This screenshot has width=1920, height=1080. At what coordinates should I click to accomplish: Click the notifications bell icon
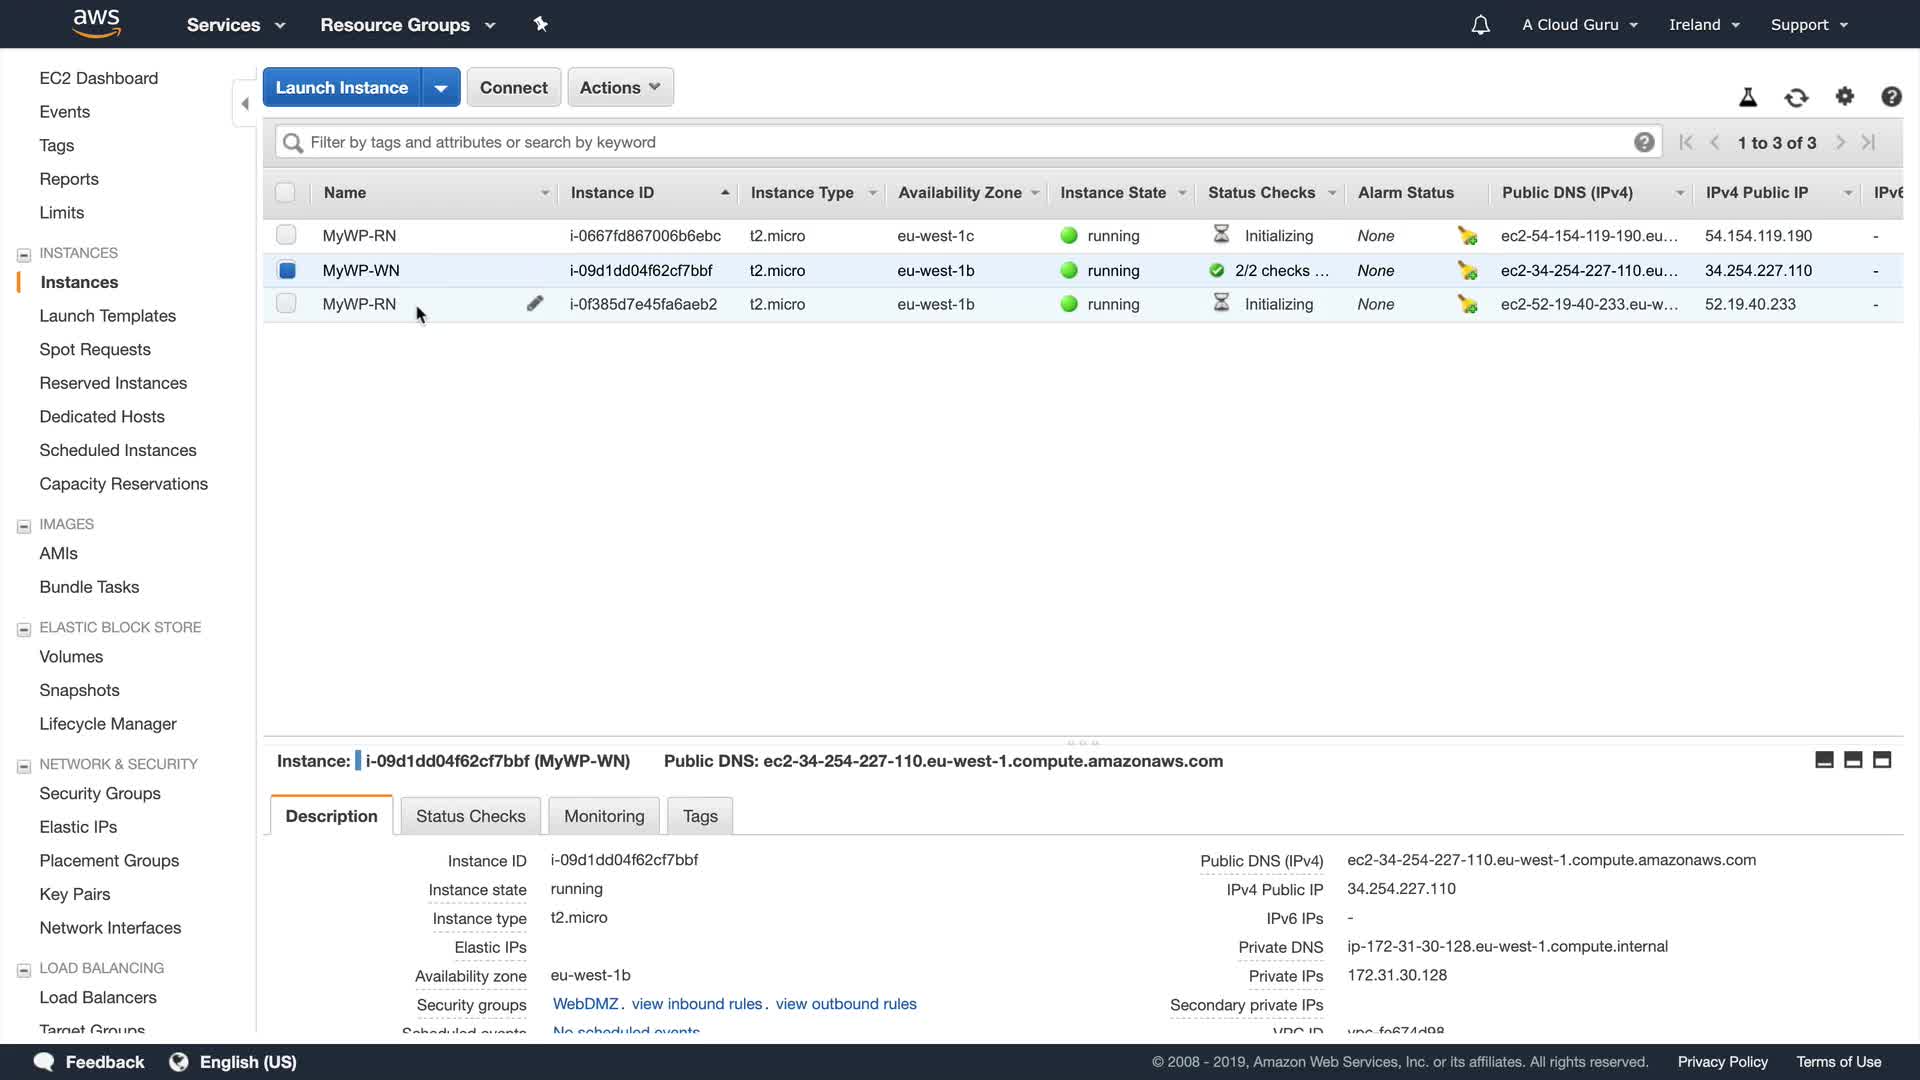click(x=1480, y=25)
